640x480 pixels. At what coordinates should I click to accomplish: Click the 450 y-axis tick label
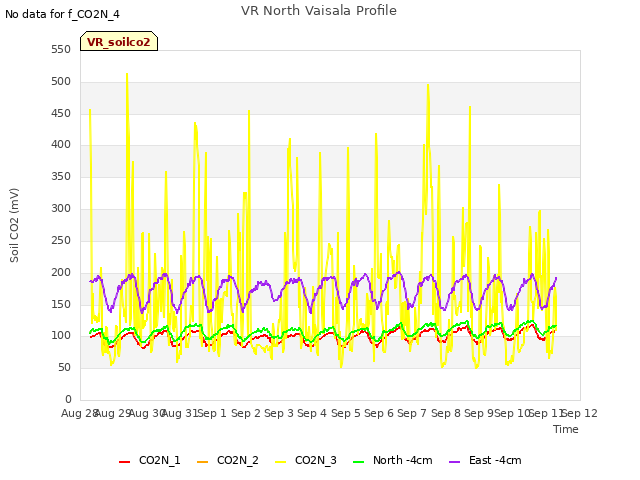[61, 113]
